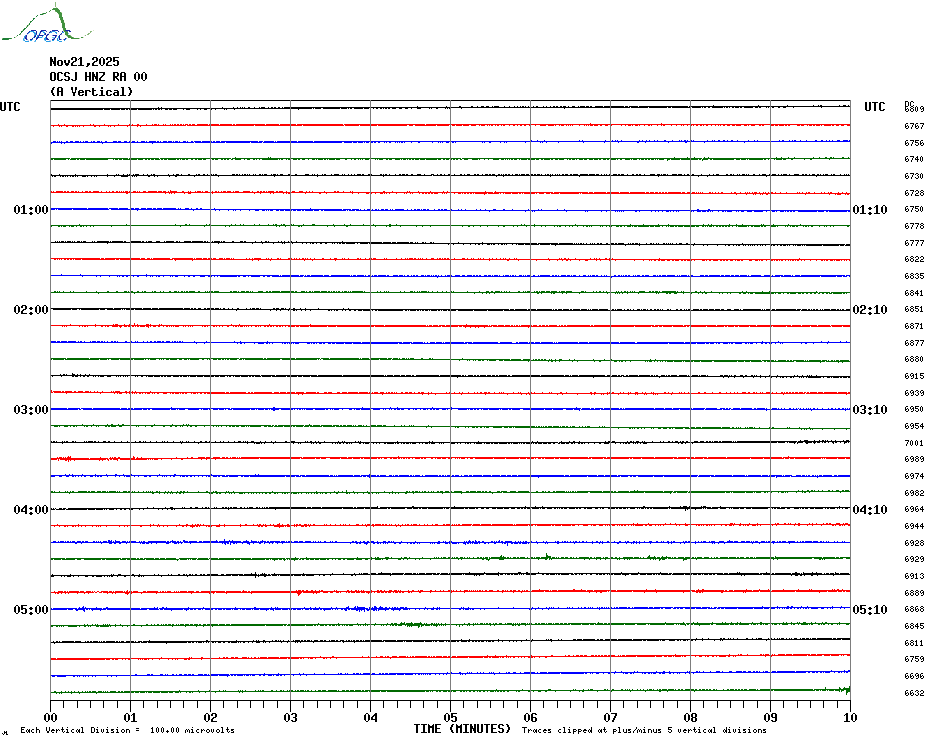Click the OFGC logo

(x=46, y=24)
